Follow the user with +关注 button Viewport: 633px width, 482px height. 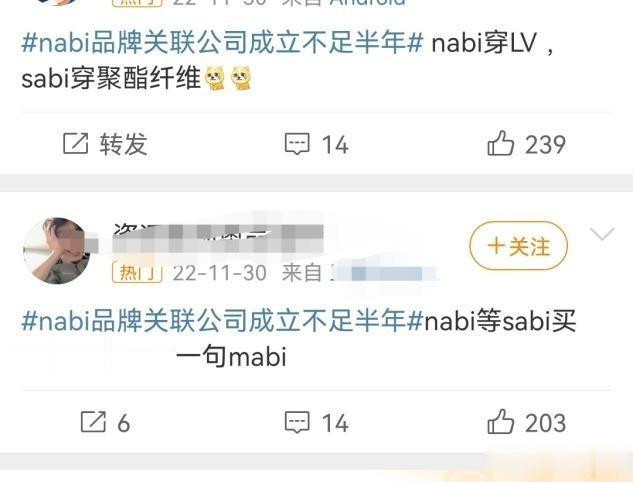click(518, 246)
